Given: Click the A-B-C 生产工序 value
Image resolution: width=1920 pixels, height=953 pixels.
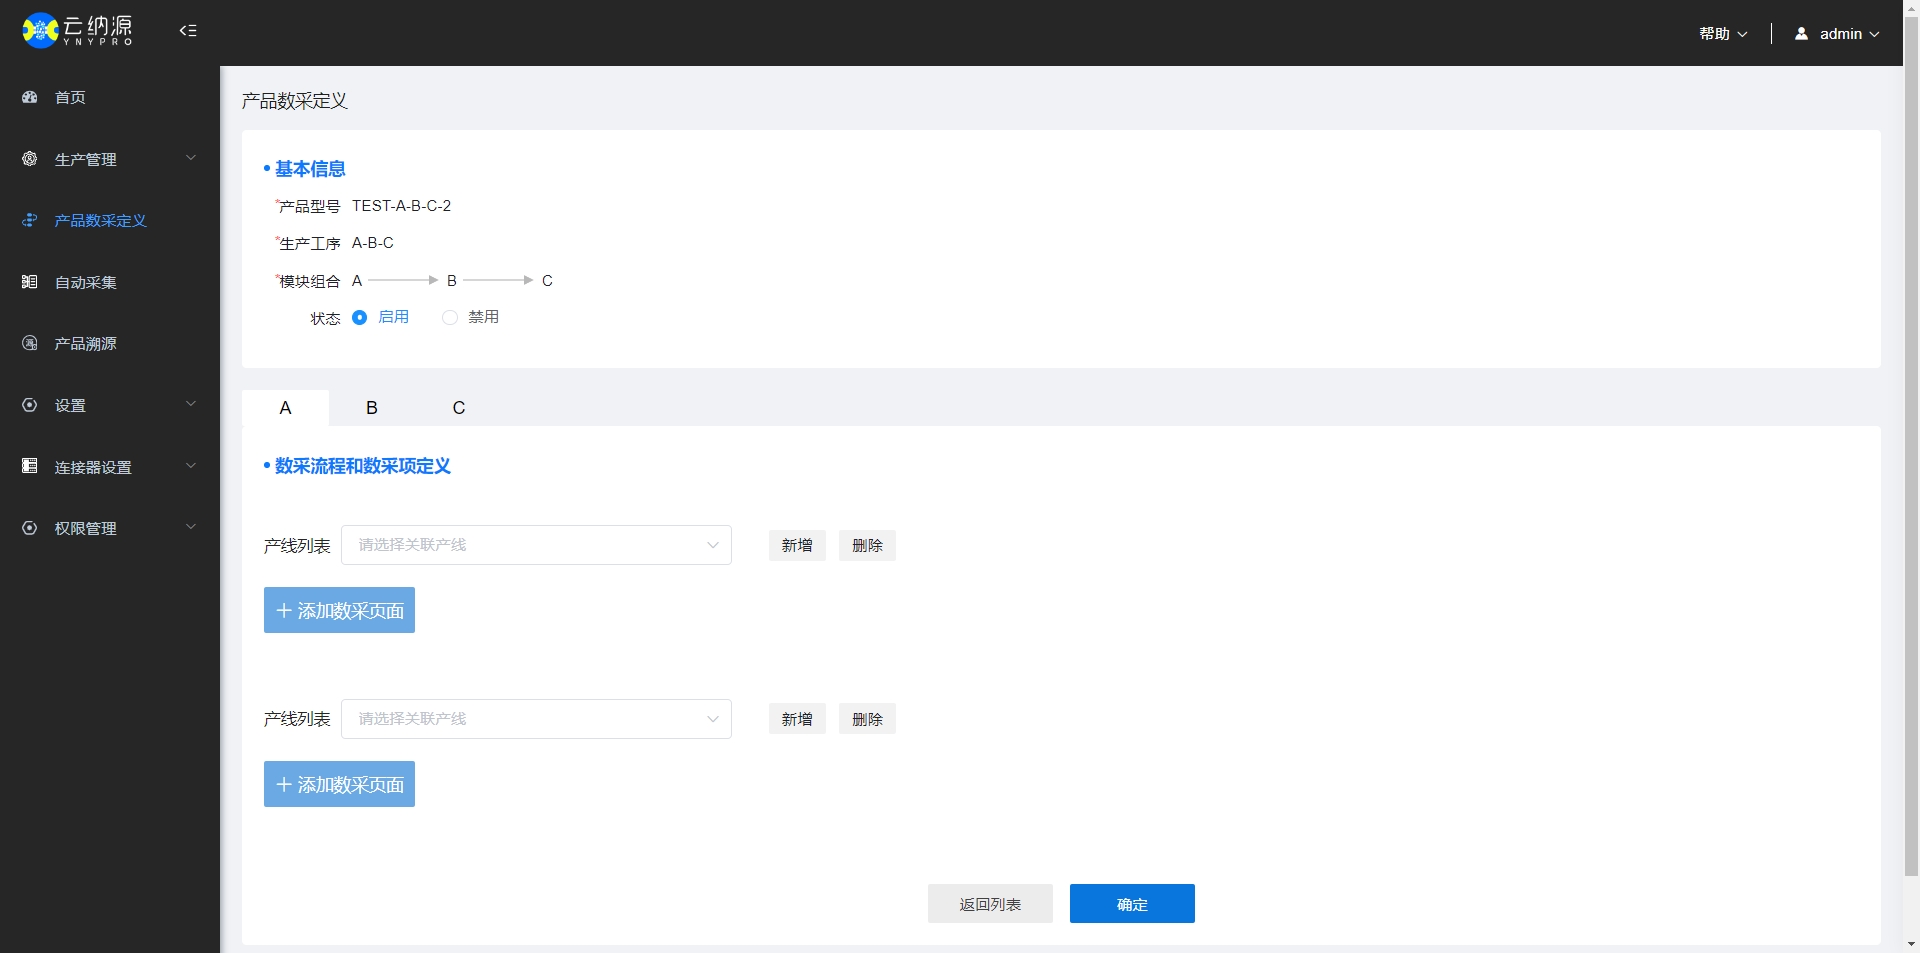Looking at the screenshot, I should [x=373, y=243].
